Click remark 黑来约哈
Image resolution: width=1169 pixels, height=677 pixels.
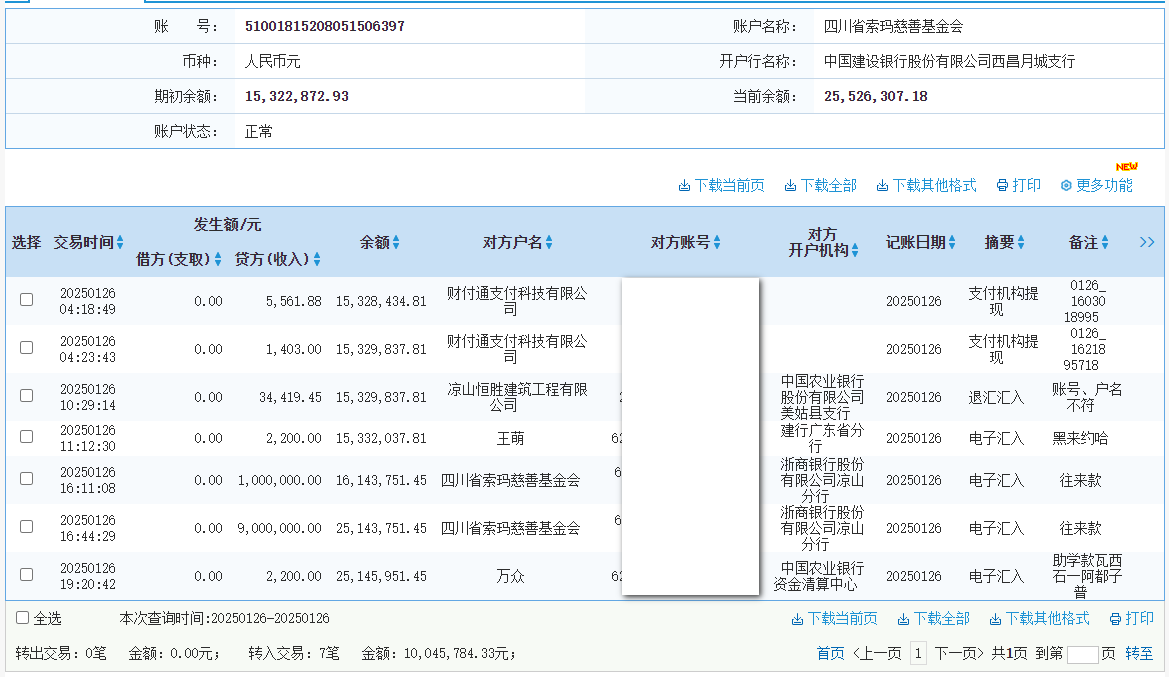click(x=1080, y=438)
